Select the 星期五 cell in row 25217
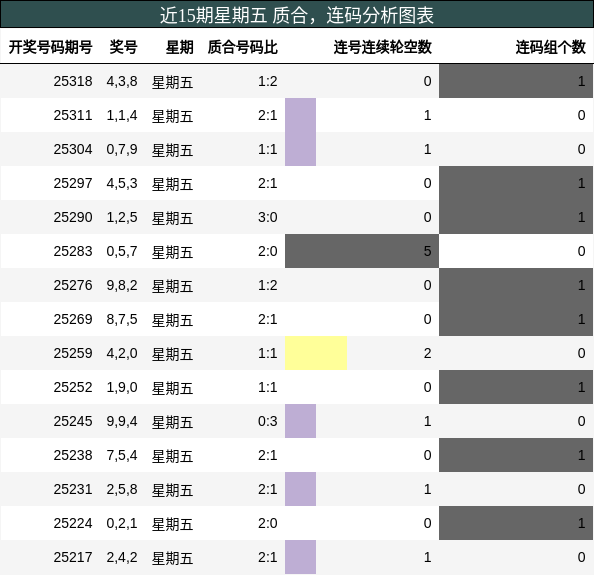Screen dimensions: 594x575 (x=172, y=558)
